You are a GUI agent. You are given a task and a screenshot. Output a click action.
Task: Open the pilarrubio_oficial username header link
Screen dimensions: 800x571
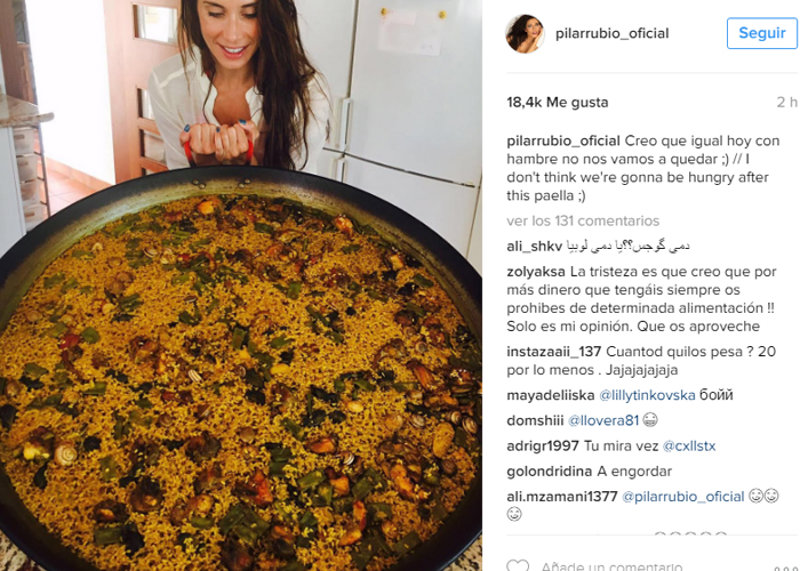[x=612, y=34]
